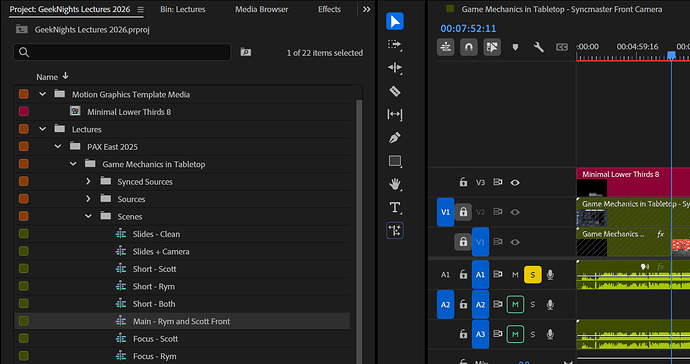
Task: Toggle V1 track output eye
Action: (x=515, y=242)
